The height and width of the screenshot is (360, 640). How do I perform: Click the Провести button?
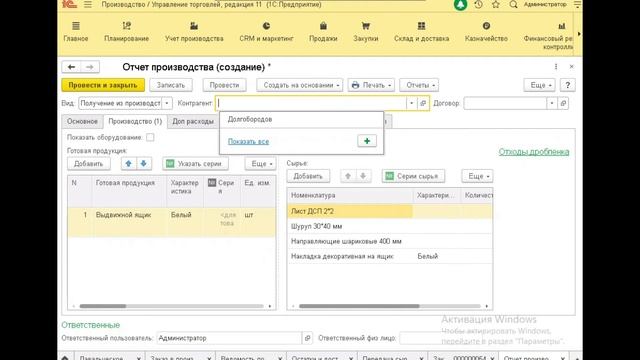pos(224,85)
